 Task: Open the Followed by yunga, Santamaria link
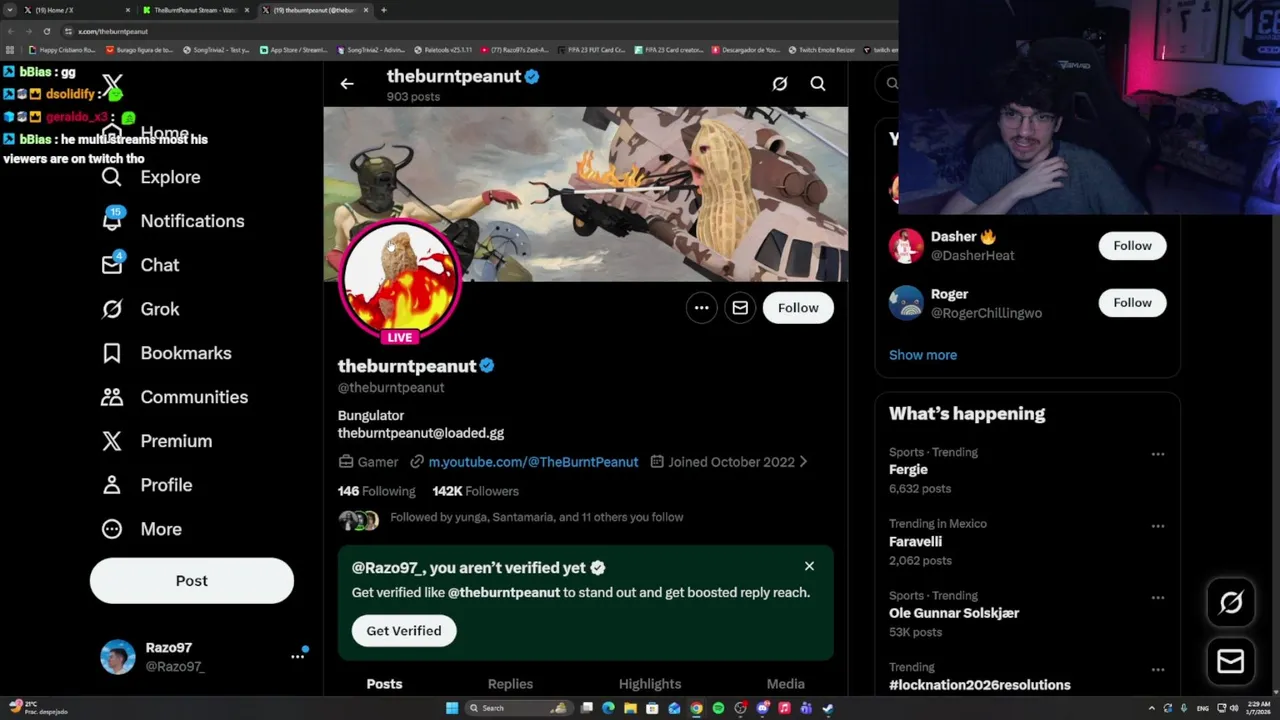pyautogui.click(x=537, y=517)
